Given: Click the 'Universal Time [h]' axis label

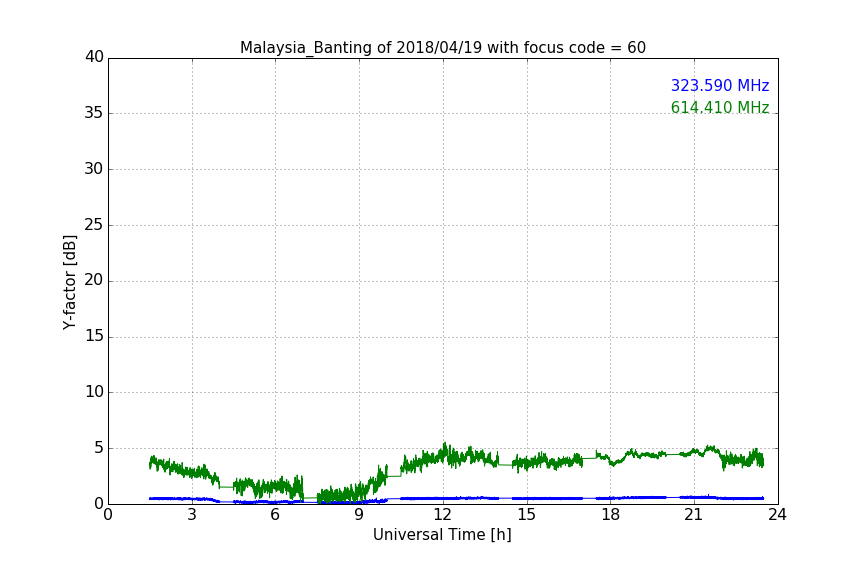Looking at the screenshot, I should 442,535.
